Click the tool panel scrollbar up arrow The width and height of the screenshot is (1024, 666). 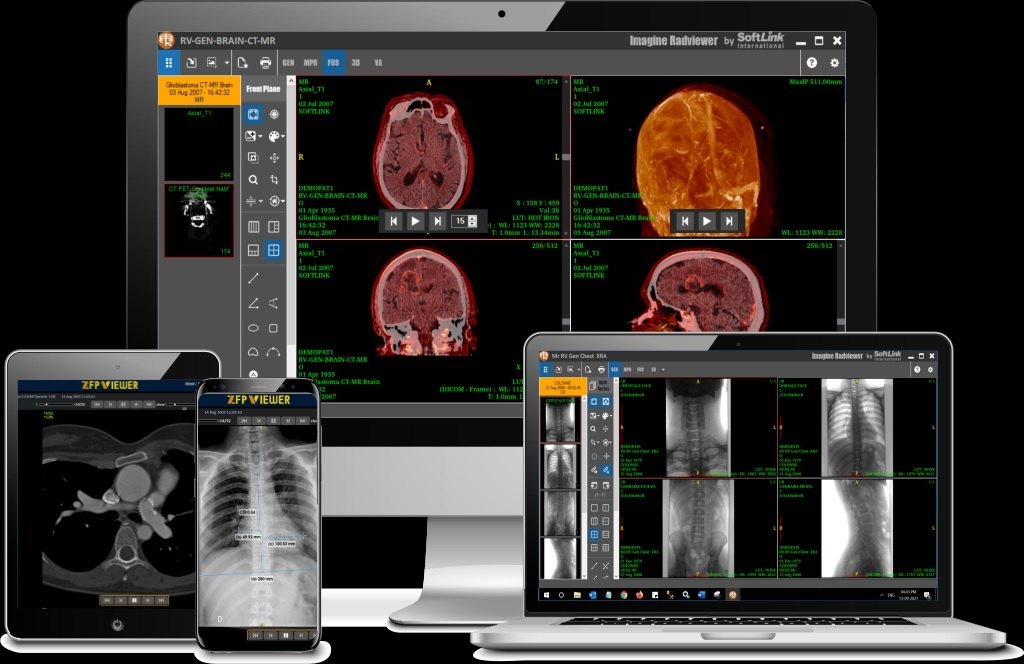pos(291,81)
